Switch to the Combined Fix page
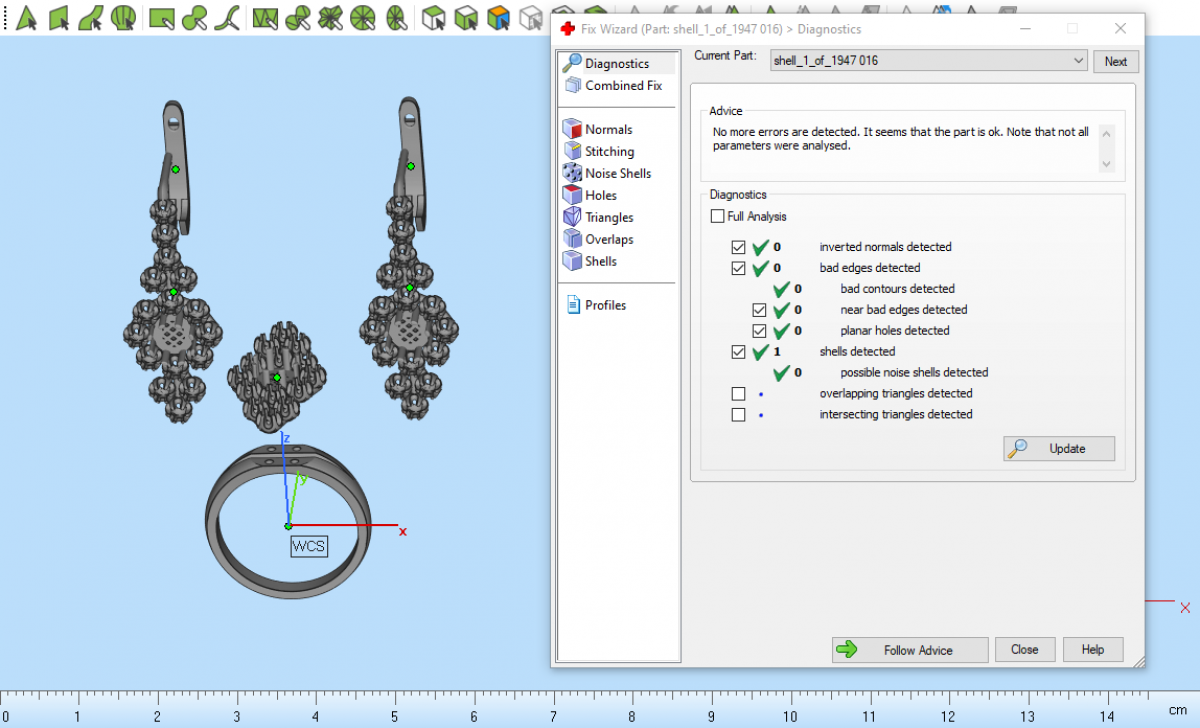This screenshot has height=728, width=1200. point(623,85)
